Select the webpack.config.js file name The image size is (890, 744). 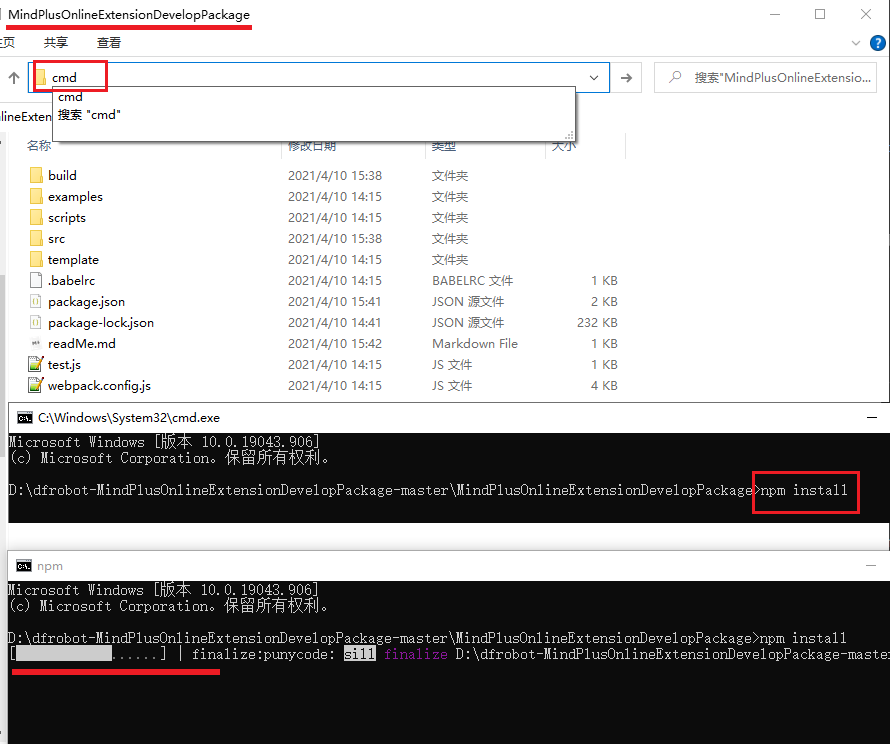point(99,385)
